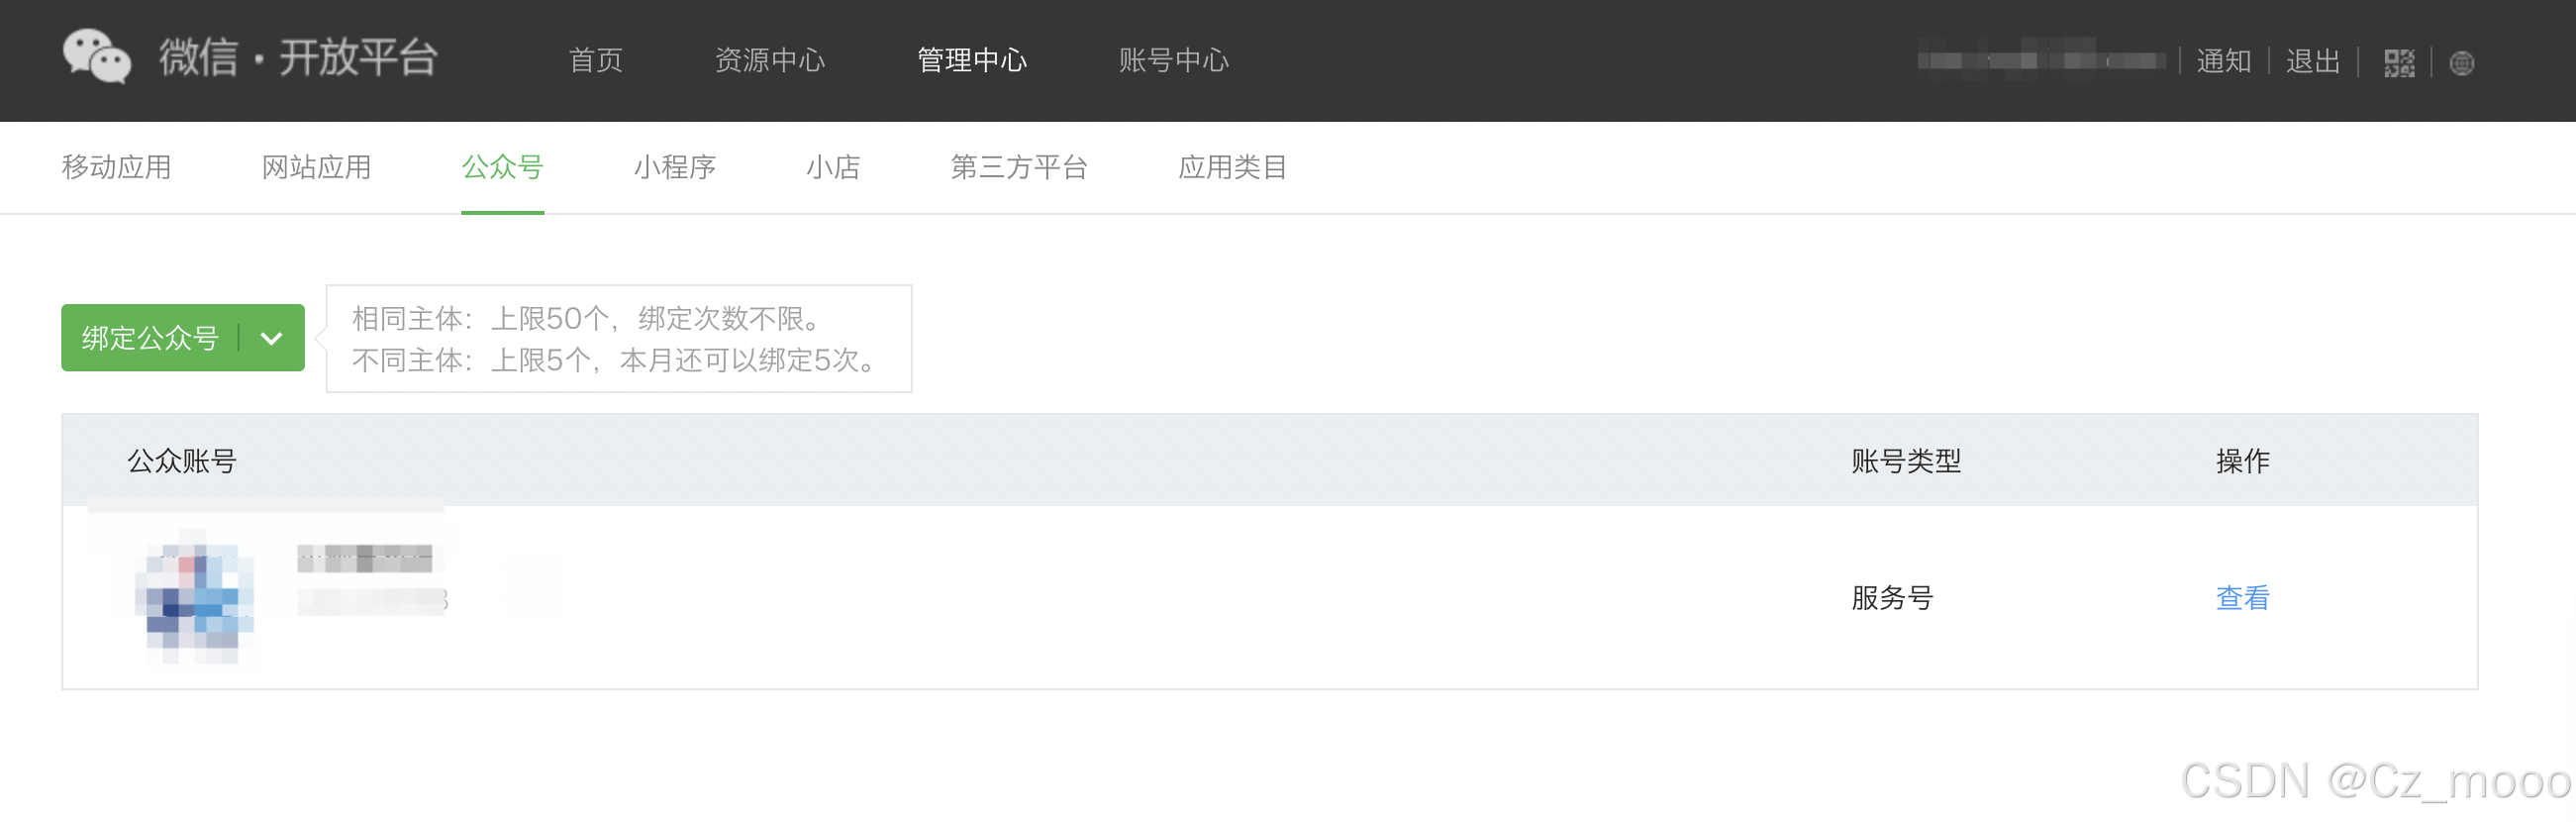Switch to the 网站应用 tab
2576x822 pixels.
316,167
